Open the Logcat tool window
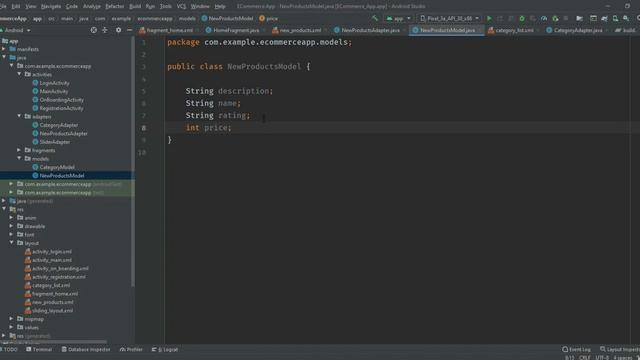 165,349
